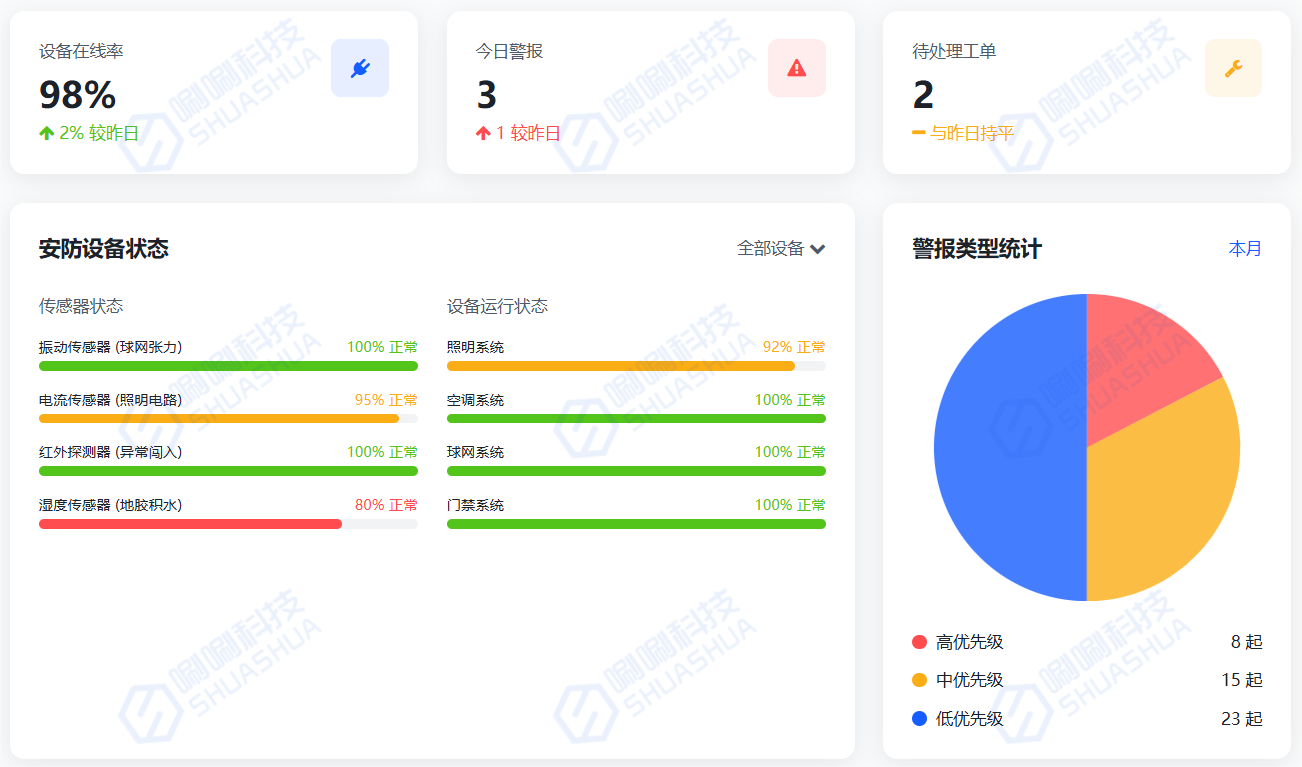Click the green up arrow beside 2% 较昨日

click(x=46, y=133)
